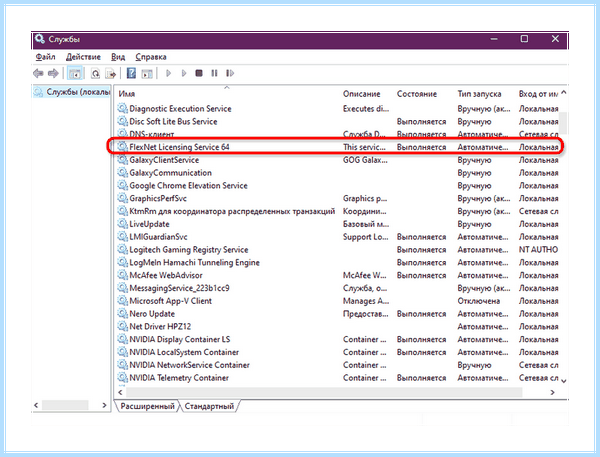Click the Restart service icon
Screen dimensions: 600x457
[230, 73]
